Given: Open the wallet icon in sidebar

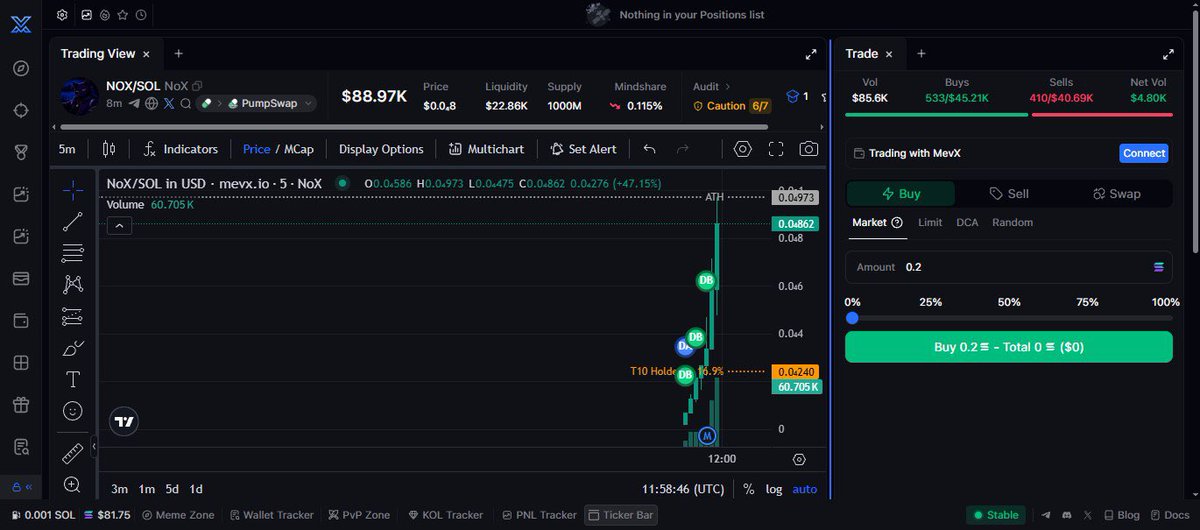Looking at the screenshot, I should pyautogui.click(x=21, y=320).
